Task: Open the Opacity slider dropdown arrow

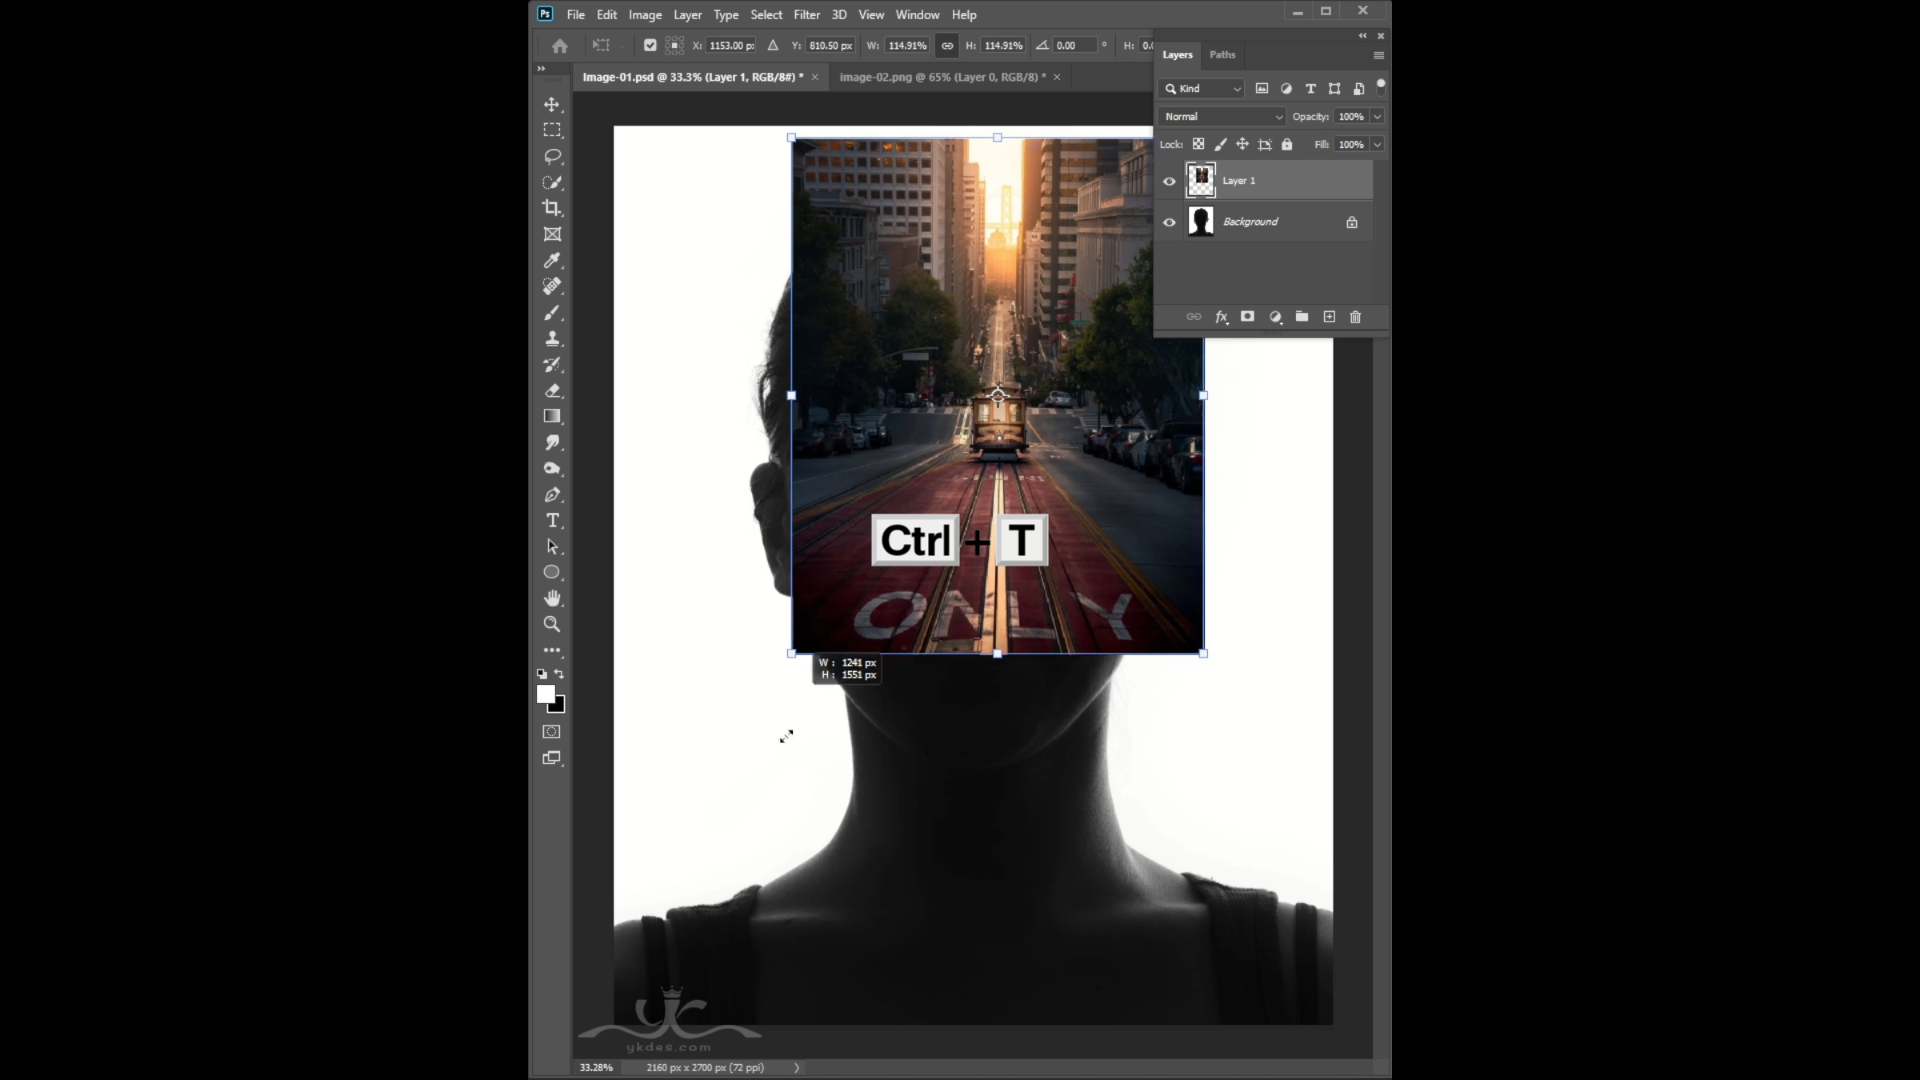Action: pos(1377,116)
